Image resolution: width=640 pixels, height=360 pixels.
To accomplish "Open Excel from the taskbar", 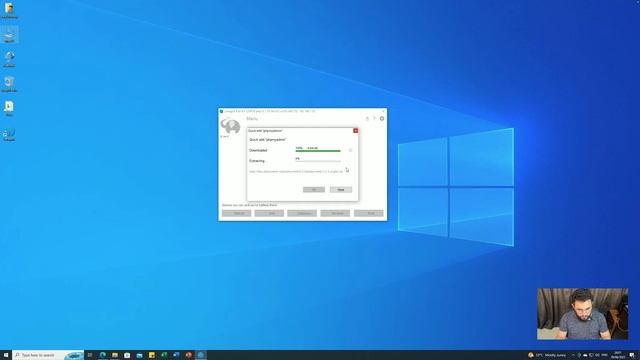I will pos(164,355).
